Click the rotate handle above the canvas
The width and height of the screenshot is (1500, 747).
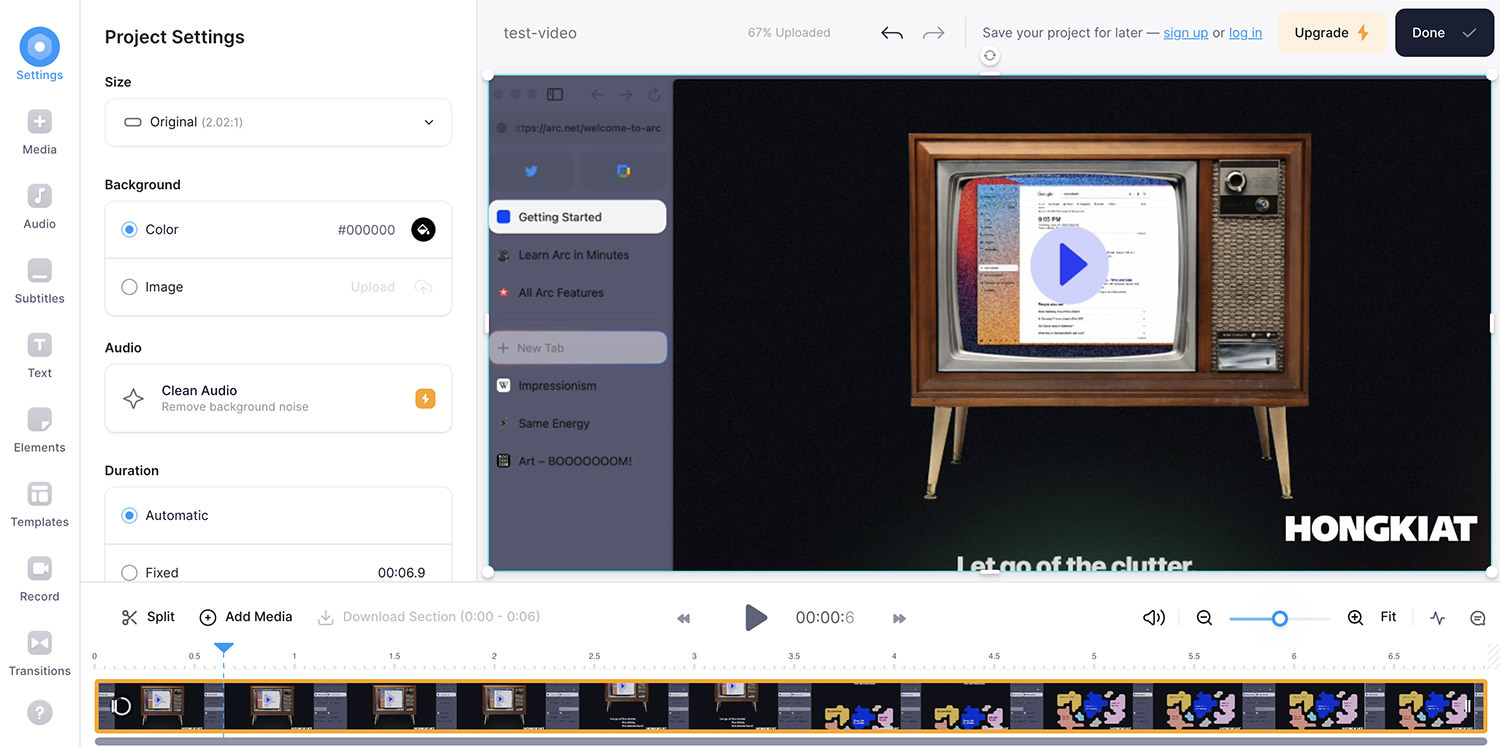pos(989,56)
